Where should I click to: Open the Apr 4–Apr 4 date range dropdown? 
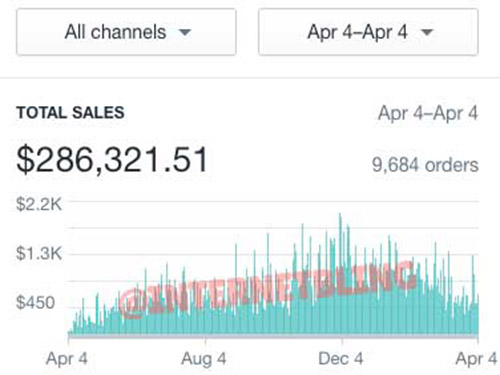point(368,32)
